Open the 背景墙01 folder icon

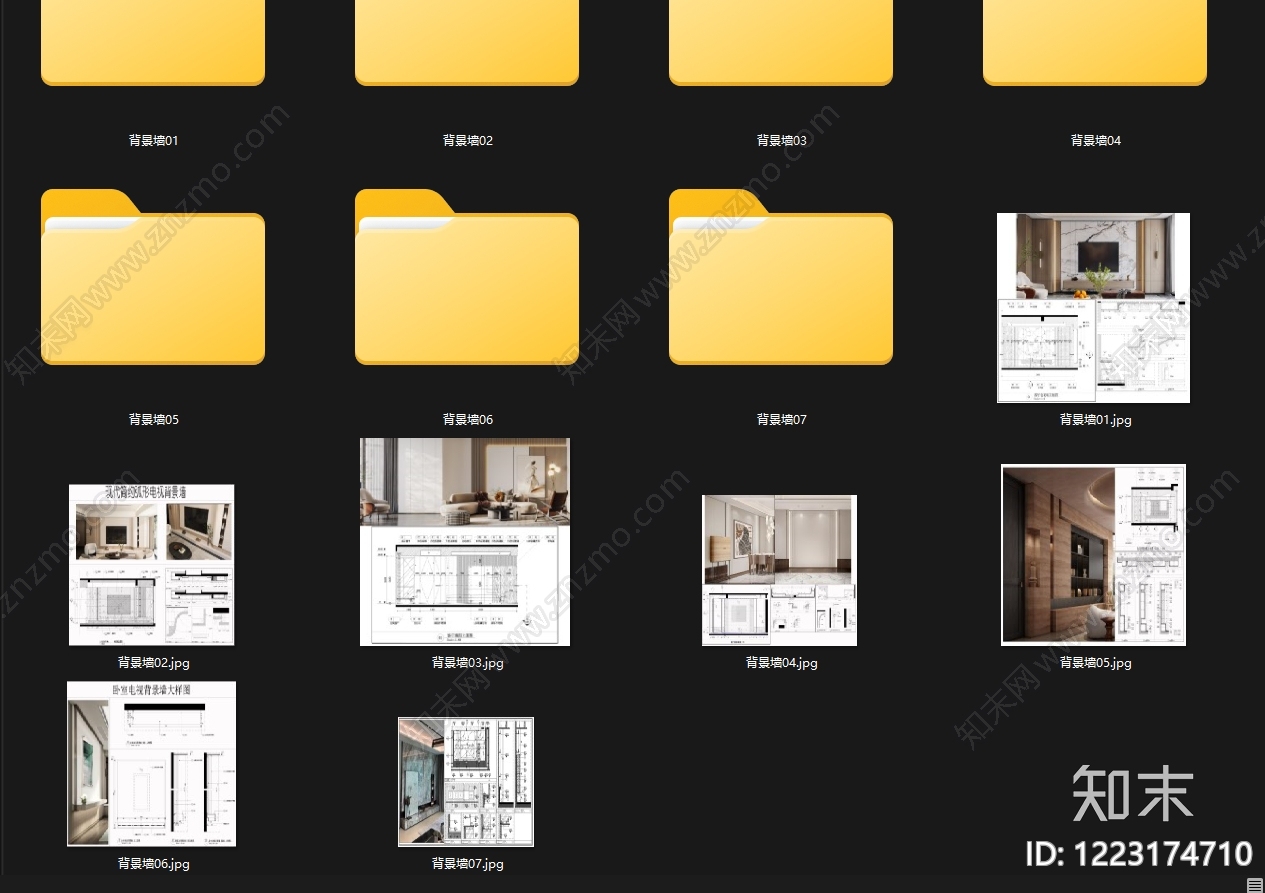click(x=153, y=42)
